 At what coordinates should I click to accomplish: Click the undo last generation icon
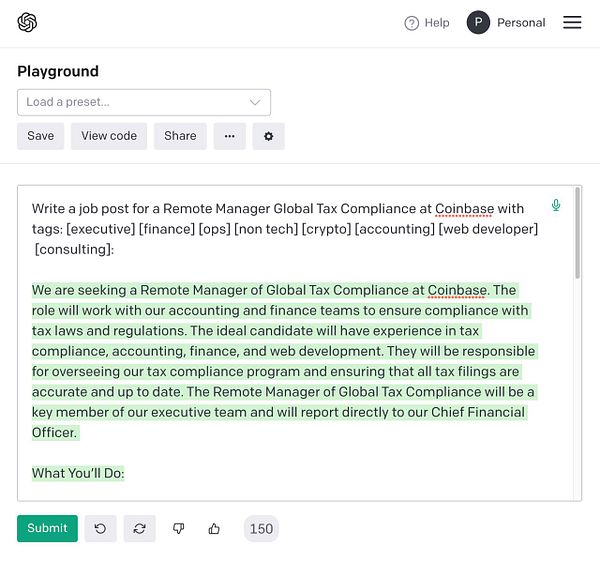tap(100, 528)
